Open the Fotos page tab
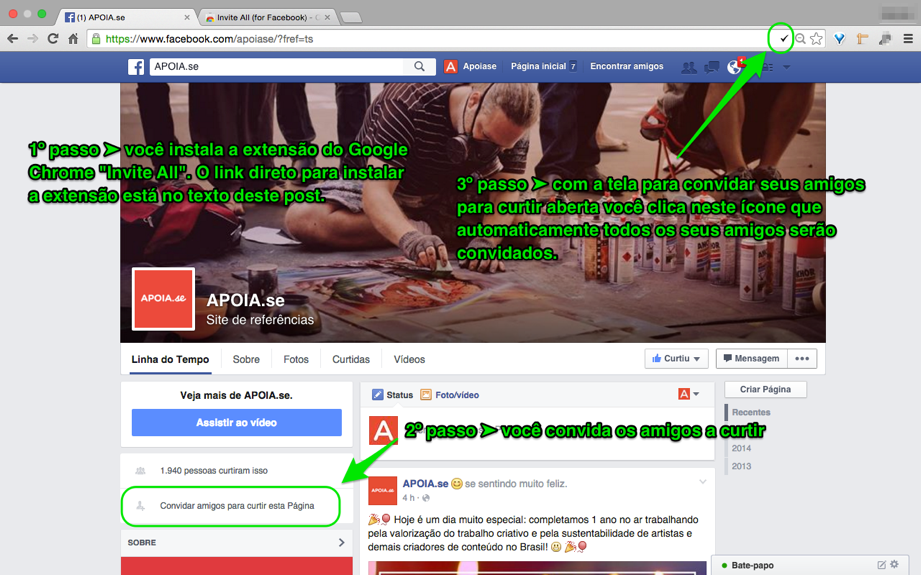This screenshot has width=921, height=575. click(296, 359)
